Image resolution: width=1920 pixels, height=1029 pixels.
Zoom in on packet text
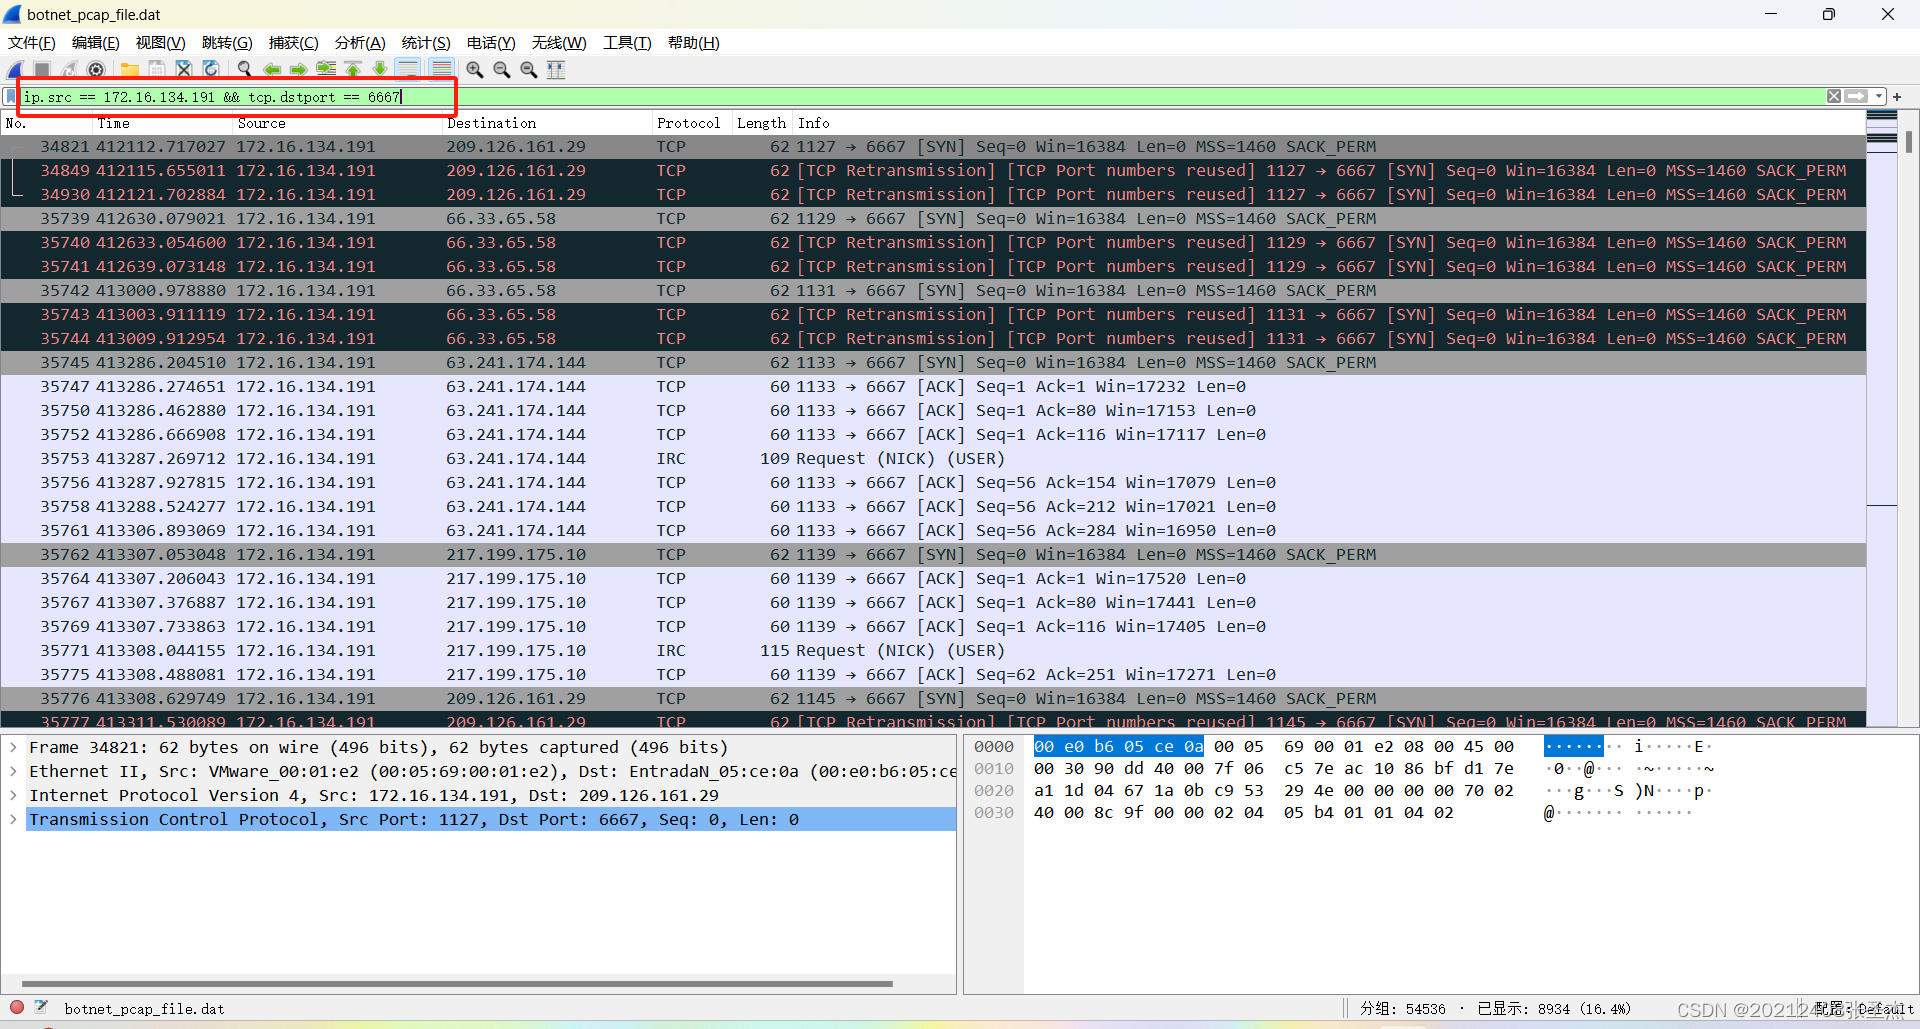475,69
